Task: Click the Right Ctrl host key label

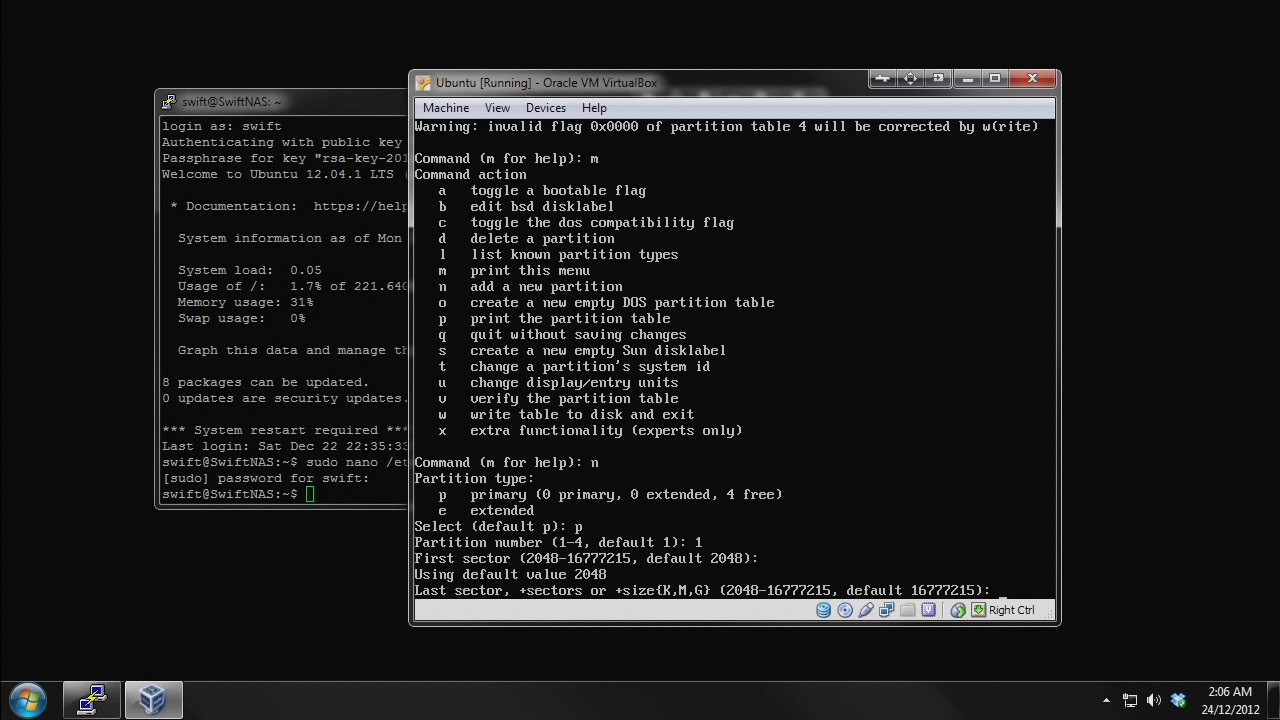Action: 1012,610
